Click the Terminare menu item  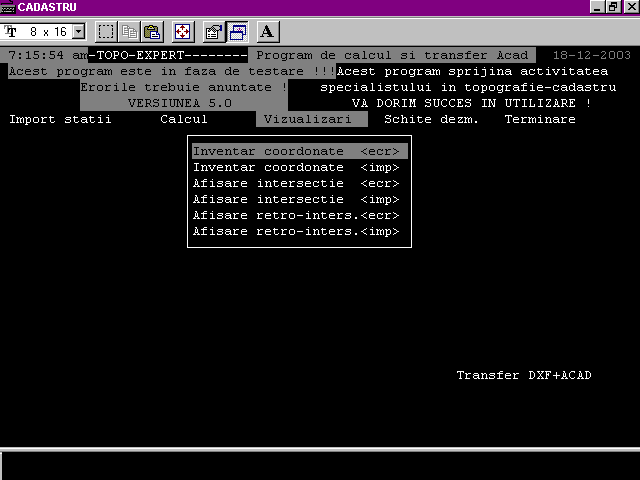pyautogui.click(x=540, y=119)
